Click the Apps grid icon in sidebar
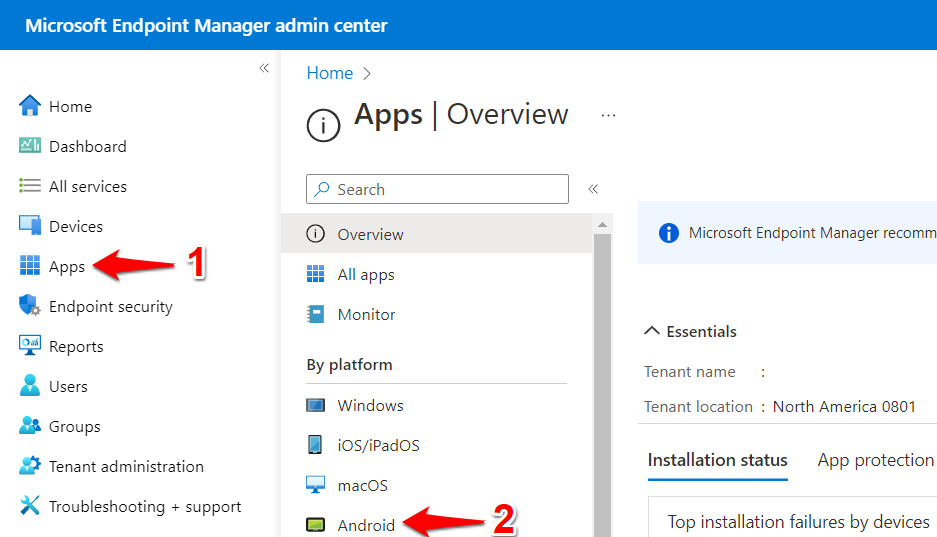Image resolution: width=937 pixels, height=537 pixels. pos(30,265)
